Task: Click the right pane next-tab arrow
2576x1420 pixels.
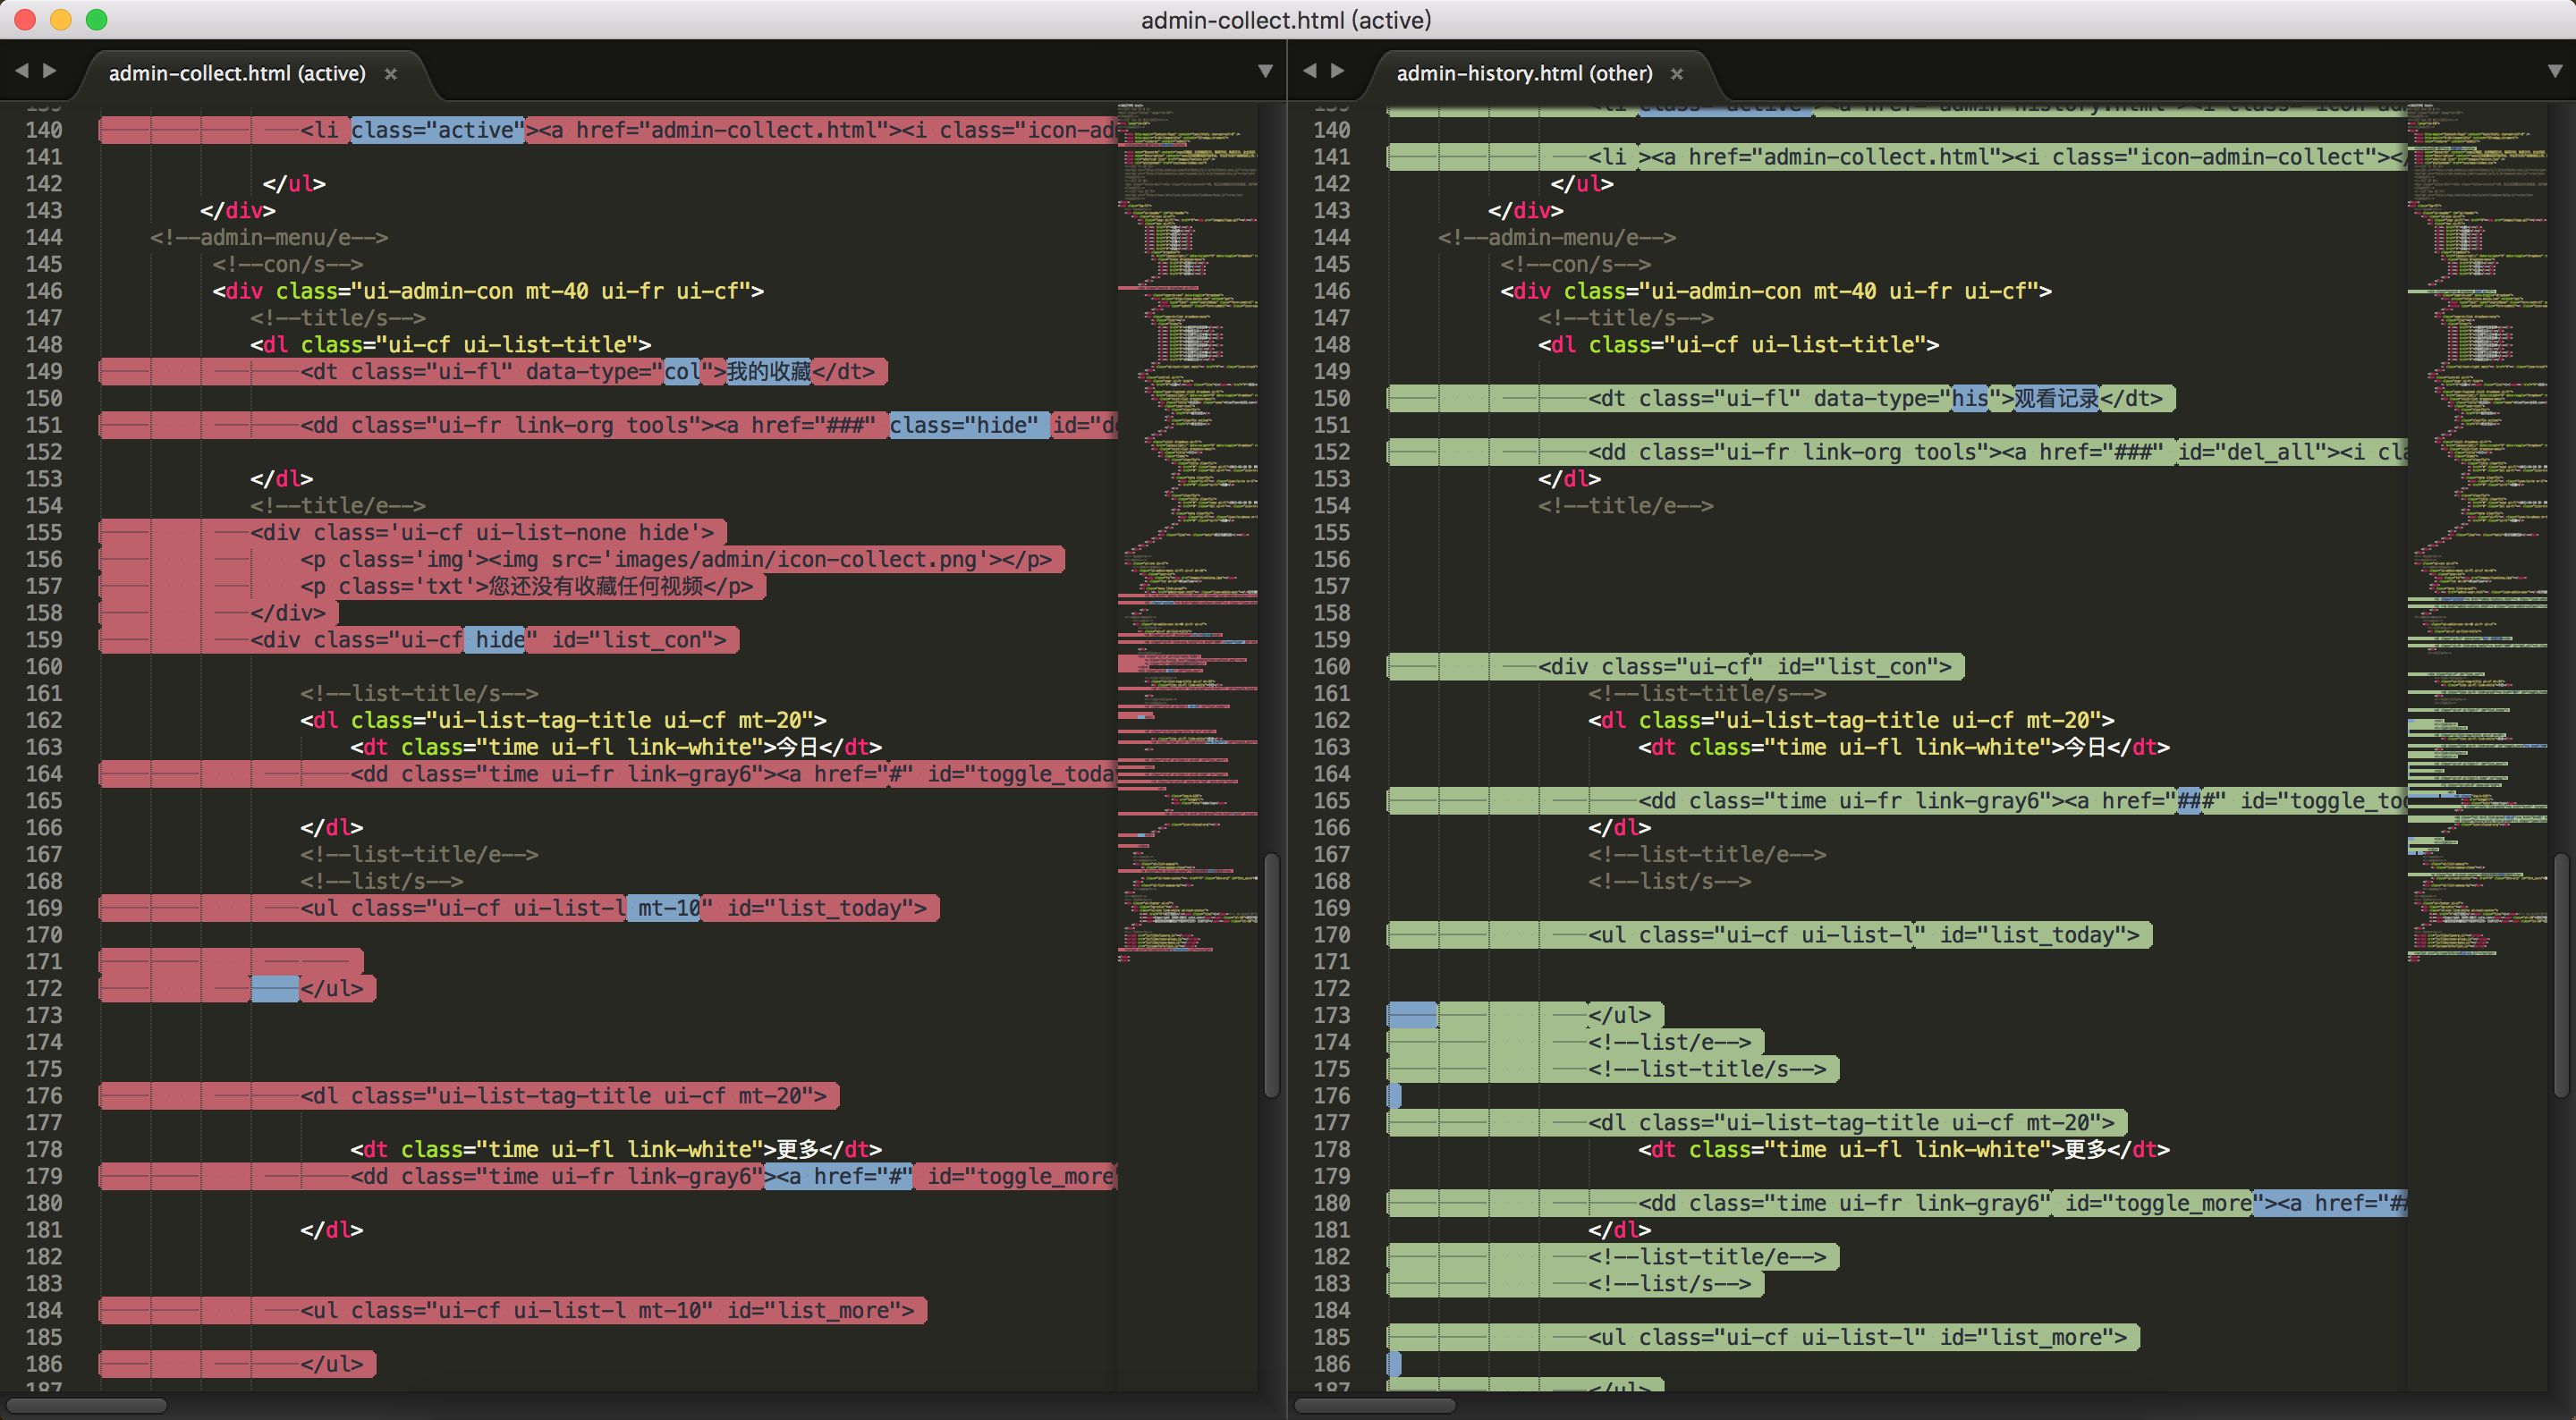Action: point(1338,71)
